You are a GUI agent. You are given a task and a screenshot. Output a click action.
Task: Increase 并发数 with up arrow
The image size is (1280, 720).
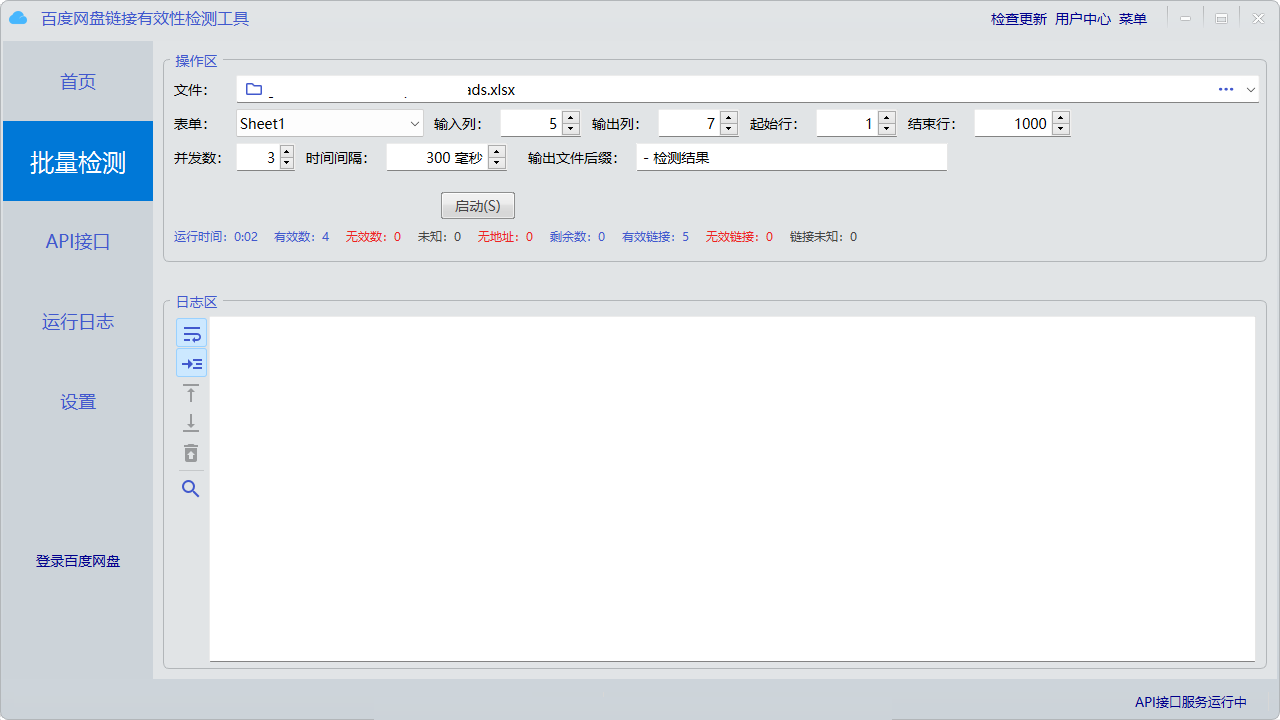(x=287, y=152)
